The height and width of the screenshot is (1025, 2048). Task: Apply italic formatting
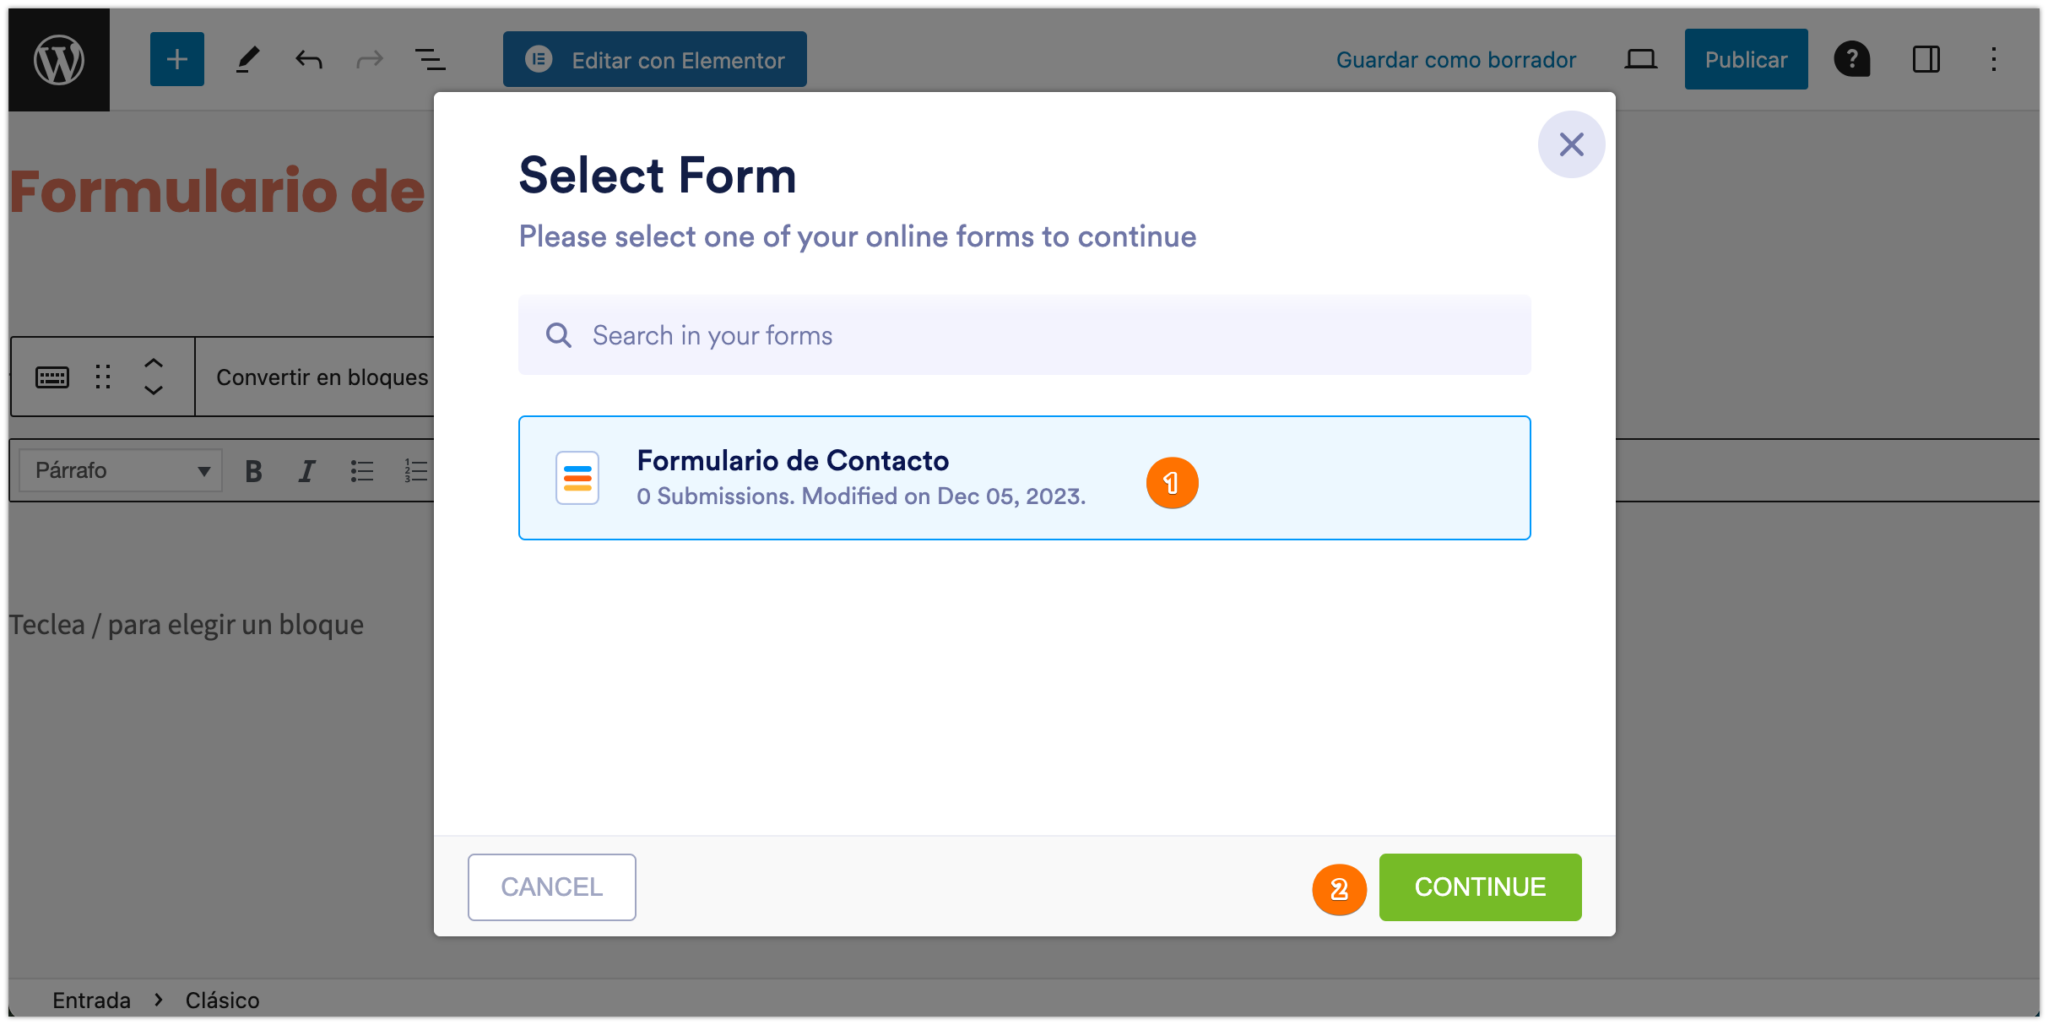[x=306, y=469]
